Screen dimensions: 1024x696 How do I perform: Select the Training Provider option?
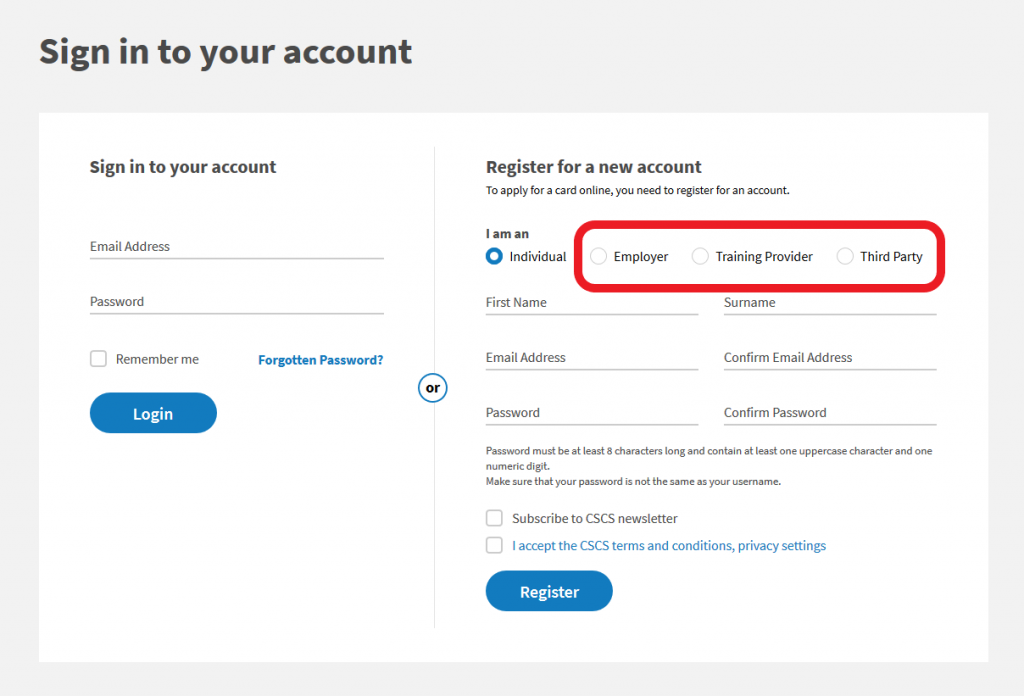click(x=700, y=256)
